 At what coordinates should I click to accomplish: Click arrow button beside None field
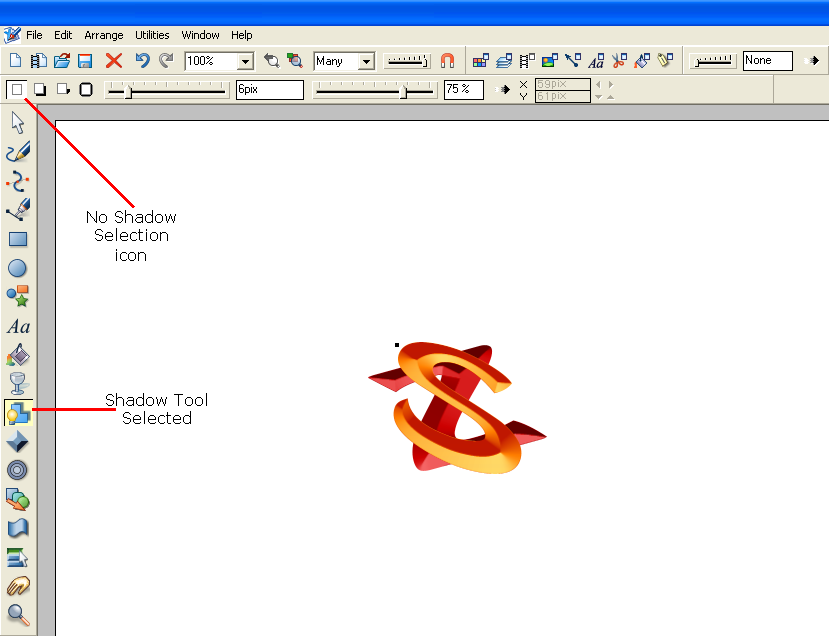(x=812, y=61)
